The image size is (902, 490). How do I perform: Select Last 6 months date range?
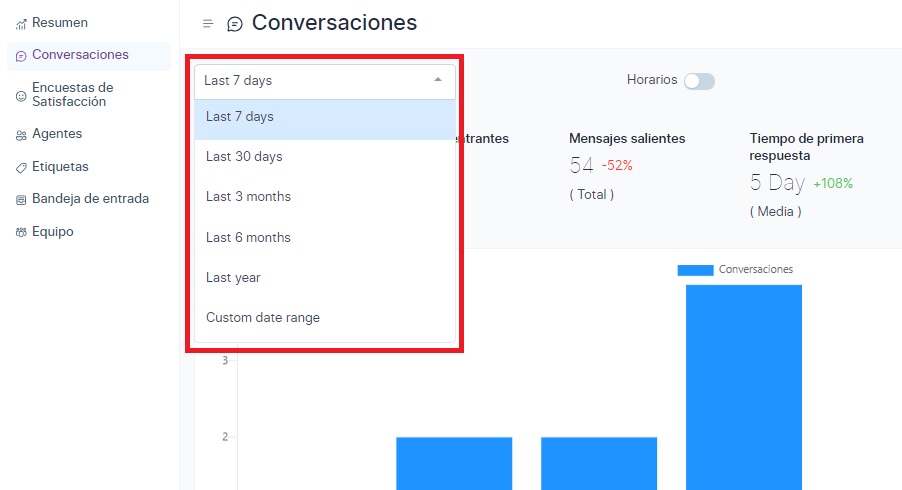(x=248, y=238)
